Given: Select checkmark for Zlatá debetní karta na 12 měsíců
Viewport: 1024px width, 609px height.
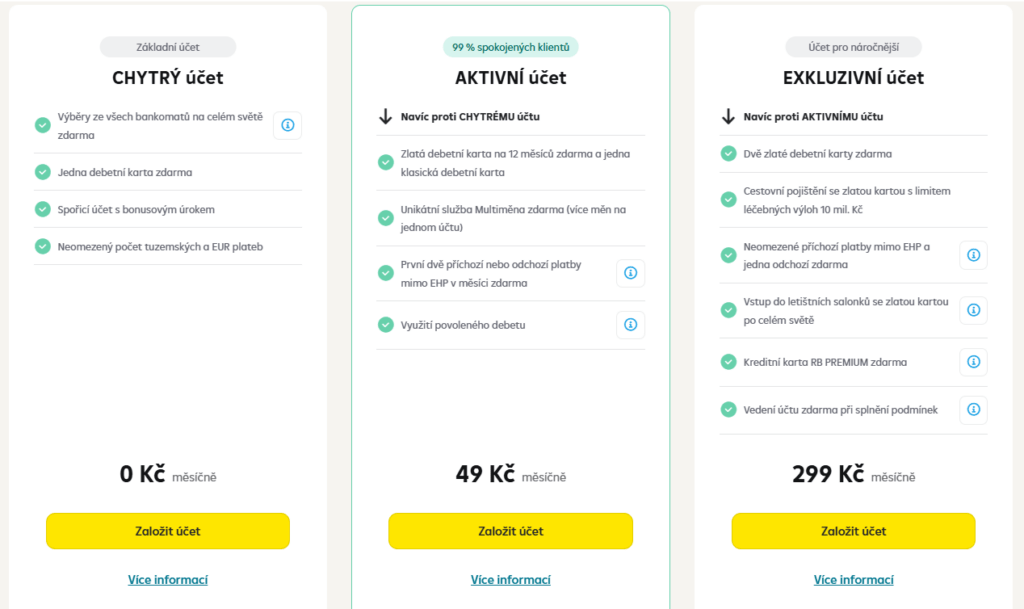Looking at the screenshot, I should coord(385,161).
